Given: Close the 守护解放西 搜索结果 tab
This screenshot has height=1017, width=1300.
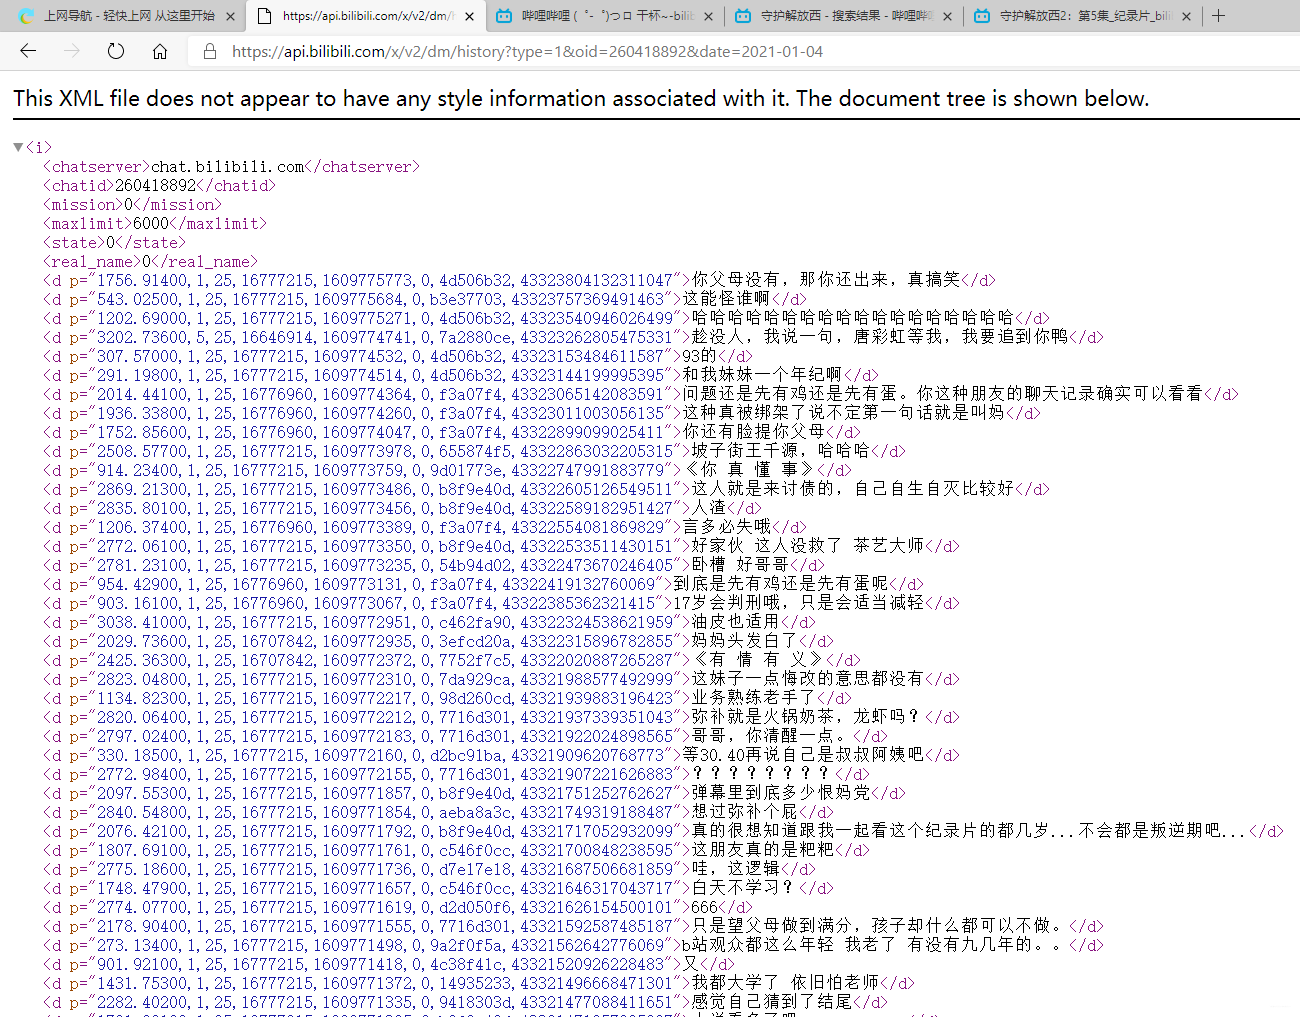Looking at the screenshot, I should click(947, 16).
